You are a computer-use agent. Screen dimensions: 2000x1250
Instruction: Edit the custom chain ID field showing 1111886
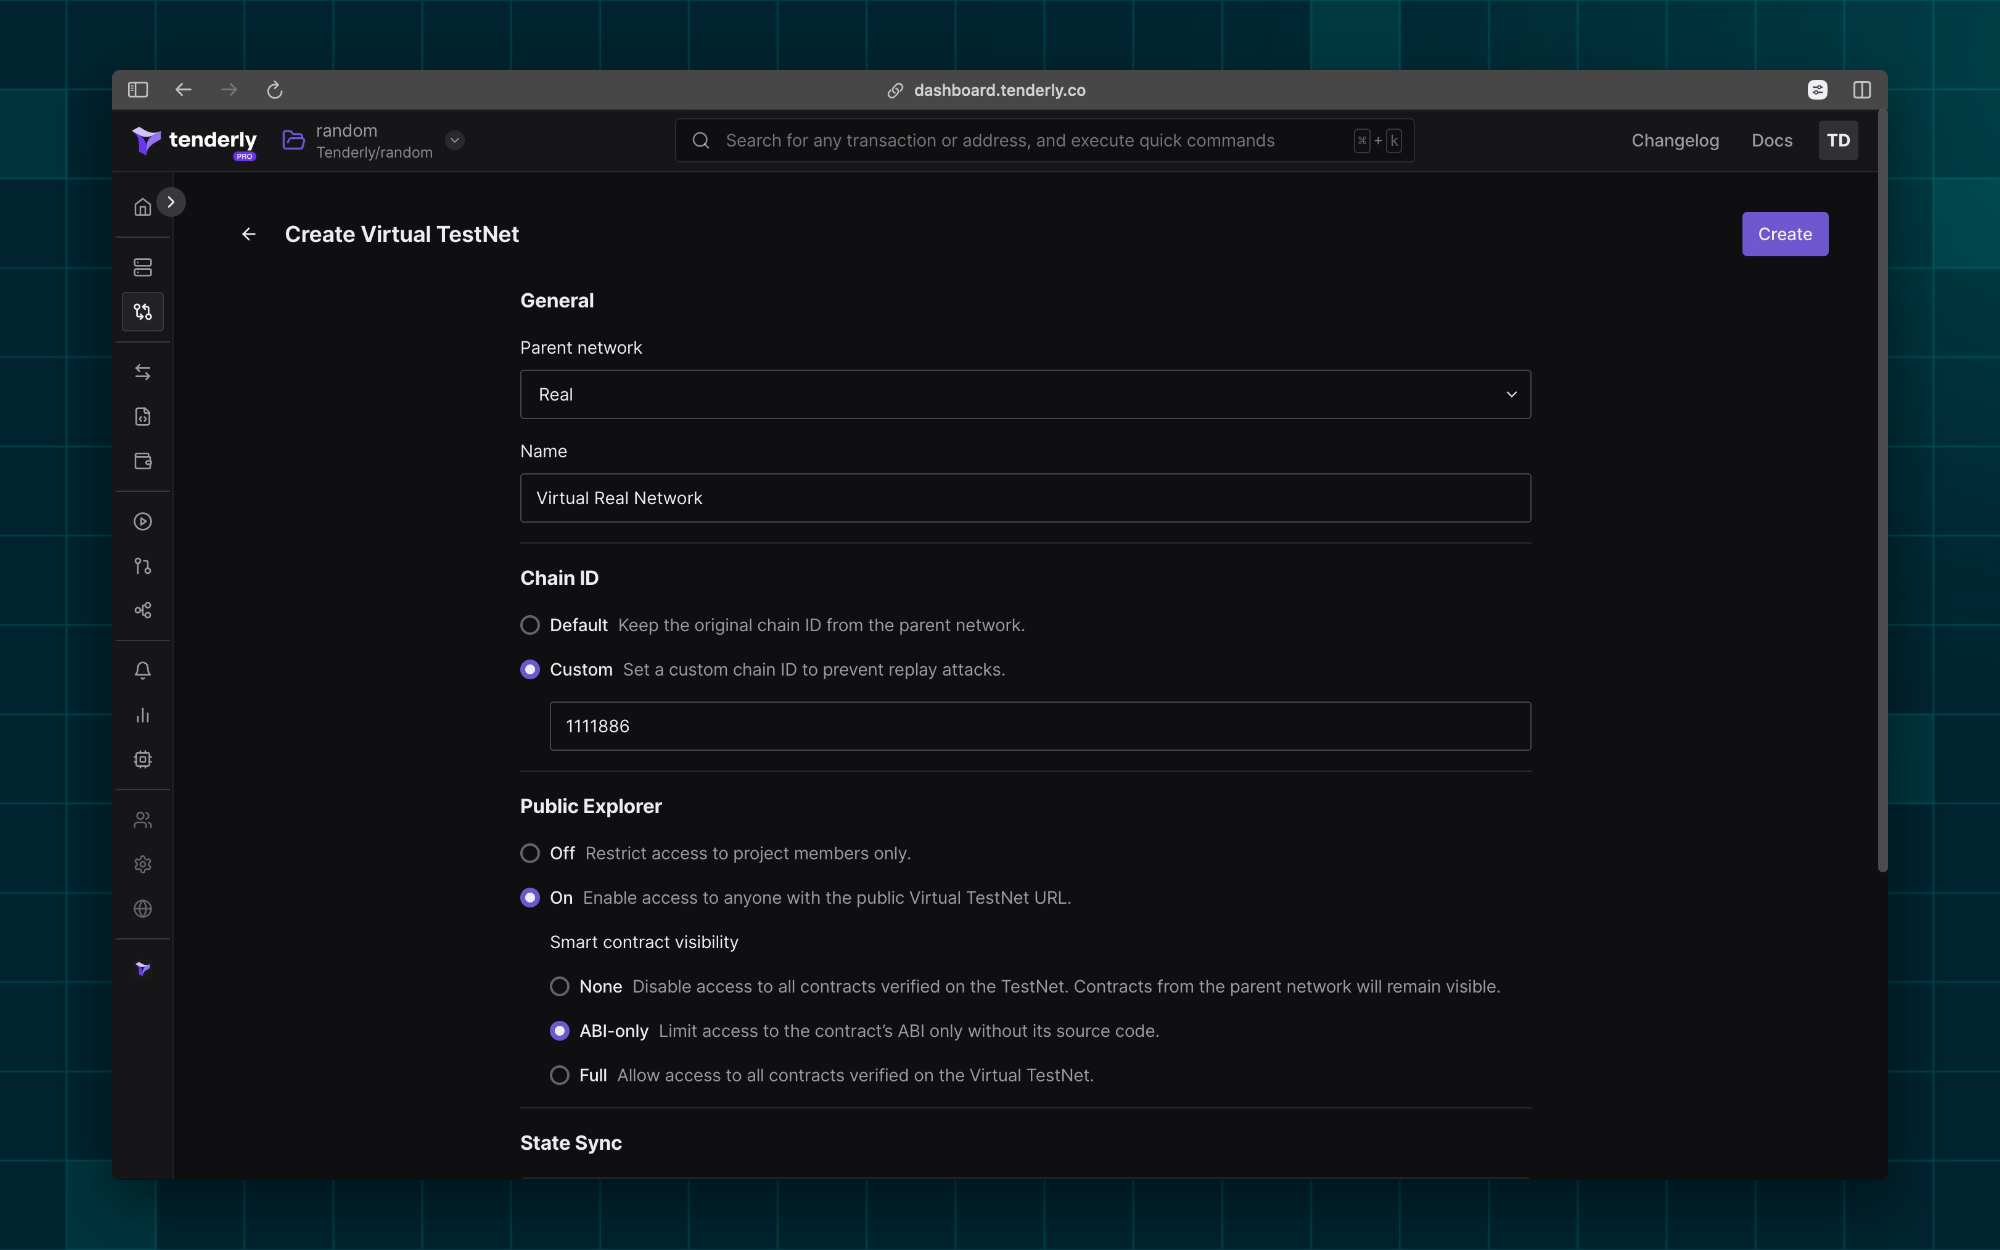(1039, 726)
